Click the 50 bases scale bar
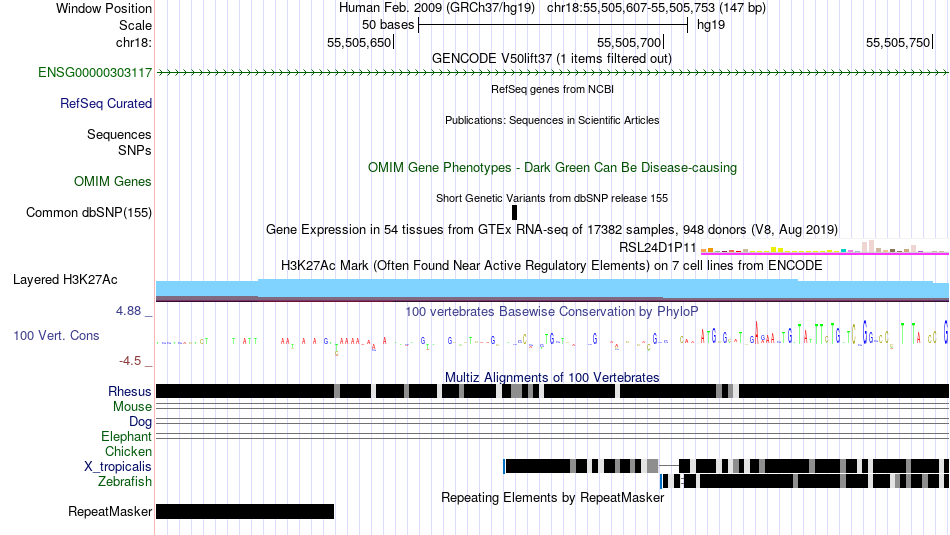This screenshot has width=950, height=535. [x=553, y=25]
